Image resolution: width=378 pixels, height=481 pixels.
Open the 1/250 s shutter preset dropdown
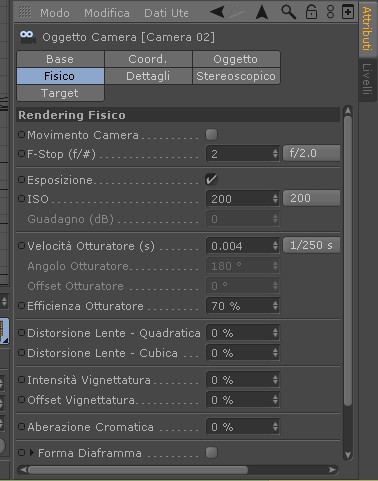[311, 245]
